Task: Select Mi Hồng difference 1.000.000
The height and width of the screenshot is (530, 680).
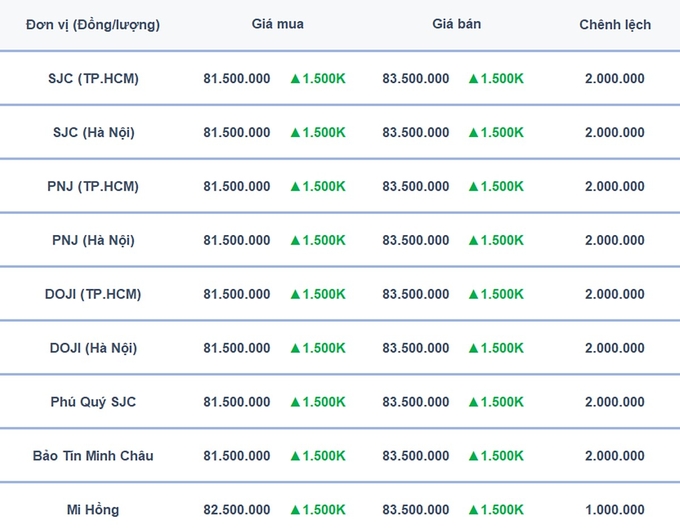Action: click(x=615, y=510)
